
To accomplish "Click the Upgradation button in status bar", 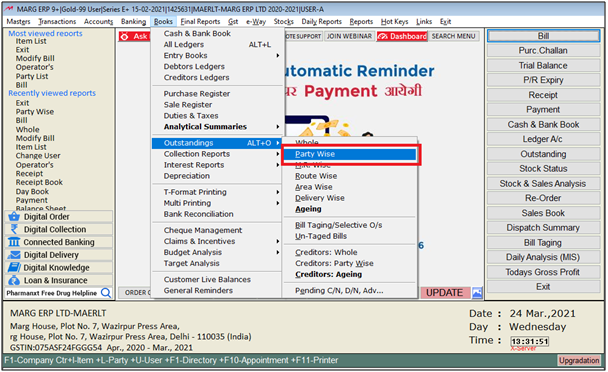I will [x=579, y=360].
